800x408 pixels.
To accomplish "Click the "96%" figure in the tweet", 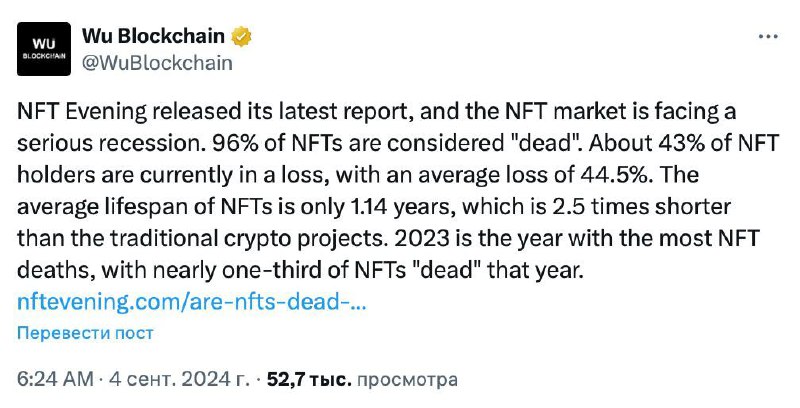I will click(x=233, y=143).
